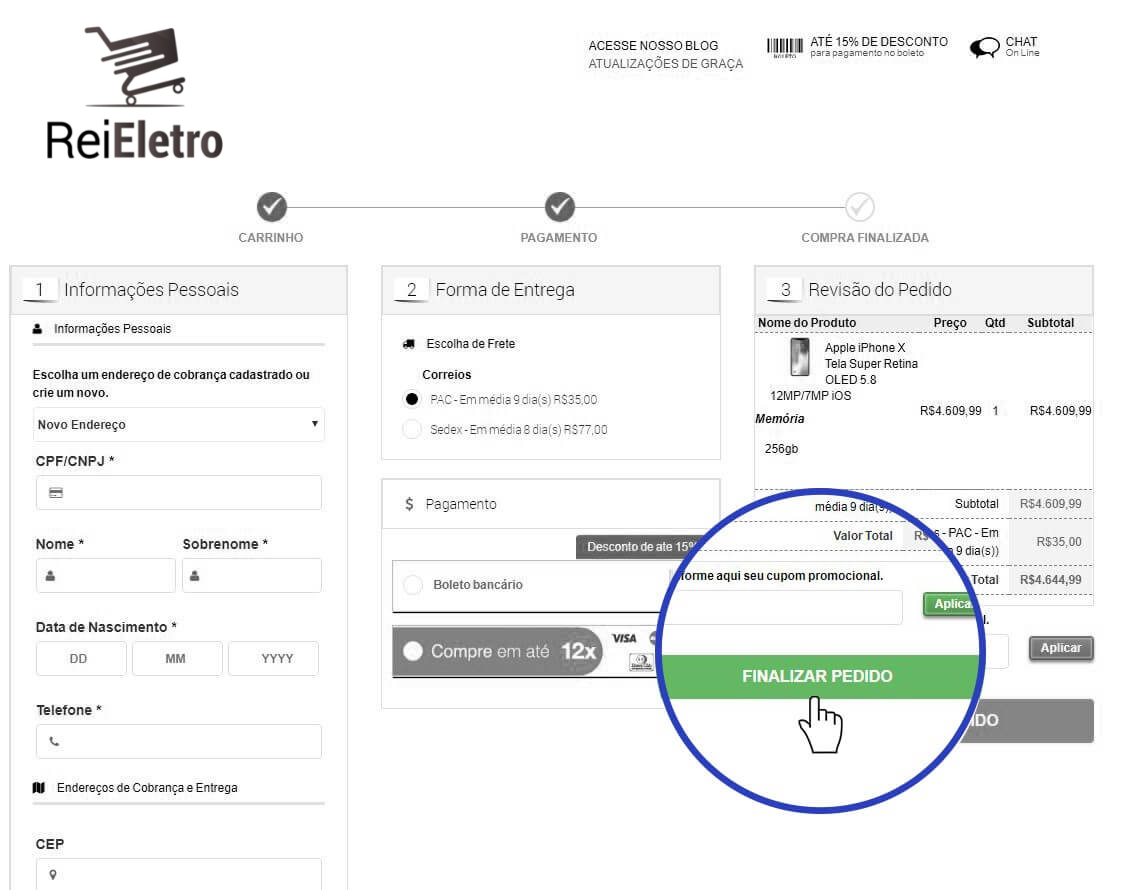Click the R$35,00 shipping cost in the order review
Image resolution: width=1121 pixels, height=890 pixels.
(x=1059, y=542)
